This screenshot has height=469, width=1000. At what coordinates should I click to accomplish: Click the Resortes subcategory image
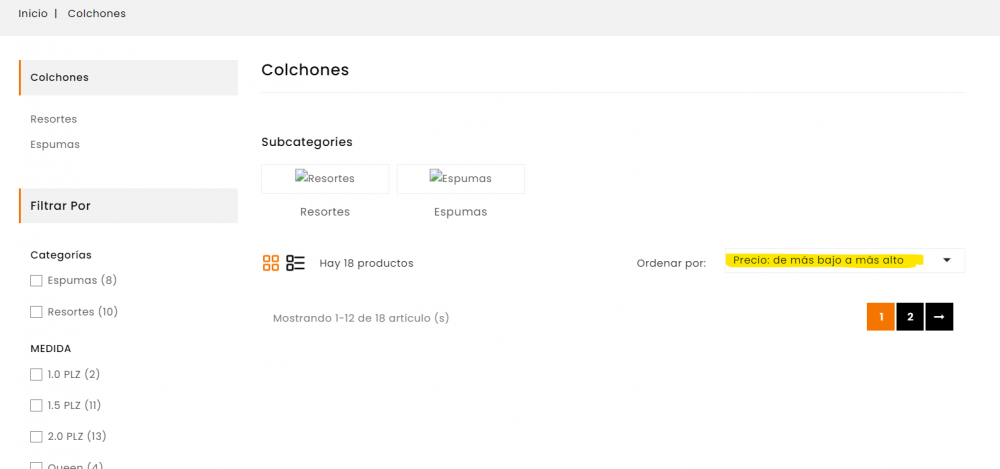[325, 179]
